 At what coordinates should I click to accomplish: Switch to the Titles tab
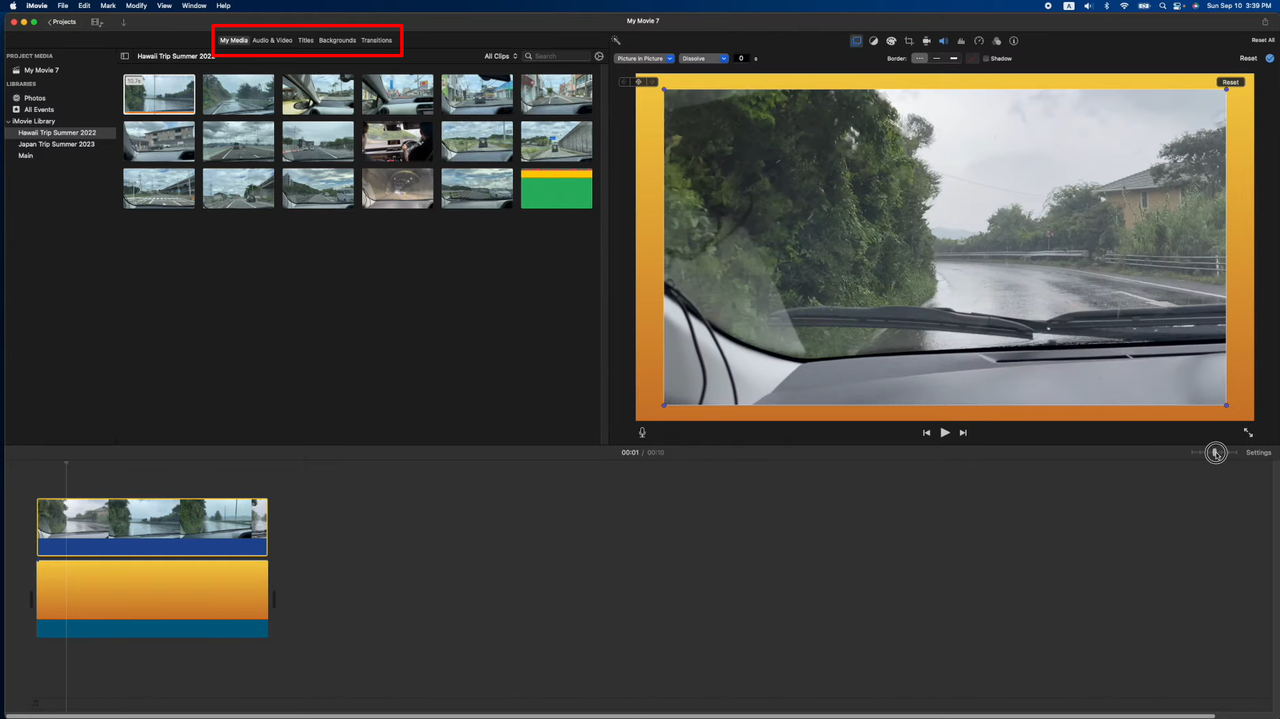coord(306,41)
